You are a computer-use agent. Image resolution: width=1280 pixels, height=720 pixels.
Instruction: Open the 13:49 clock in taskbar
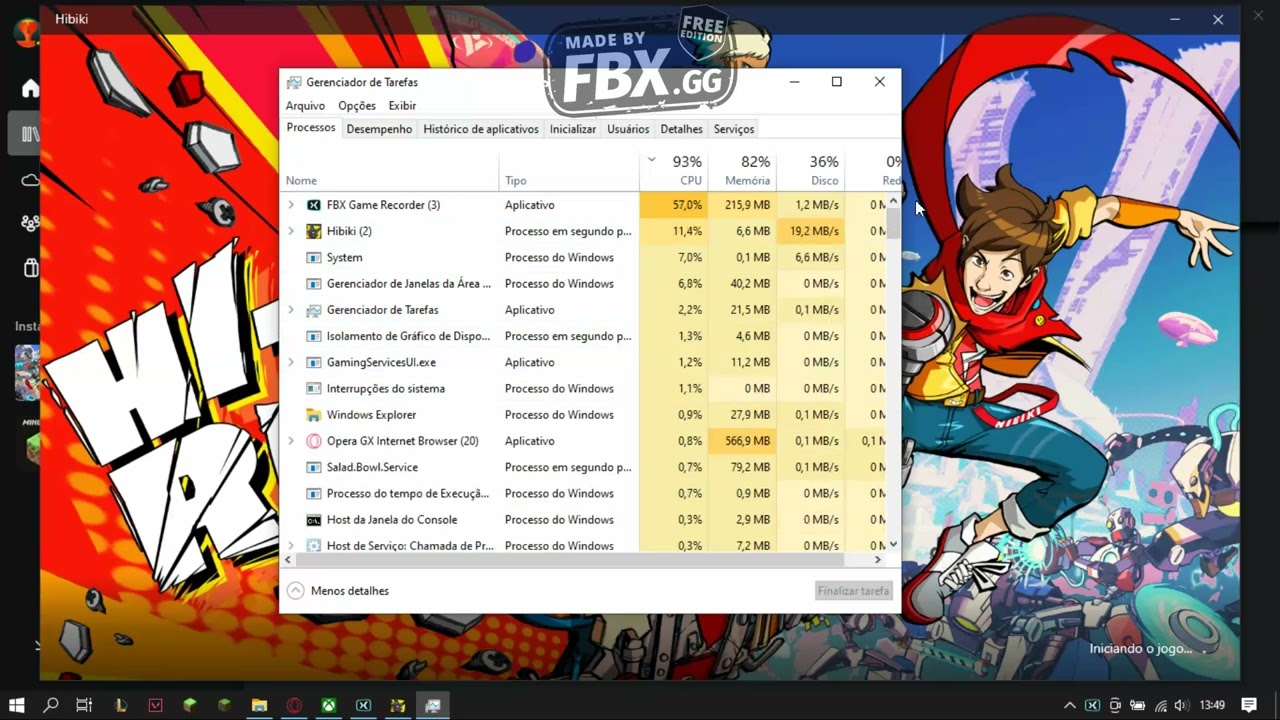pyautogui.click(x=1212, y=705)
